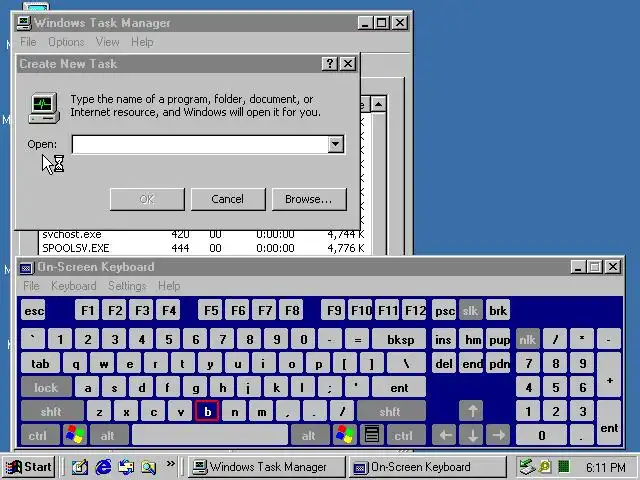The width and height of the screenshot is (640, 480).
Task: Select the svchost.exe process row
Action: (203, 234)
